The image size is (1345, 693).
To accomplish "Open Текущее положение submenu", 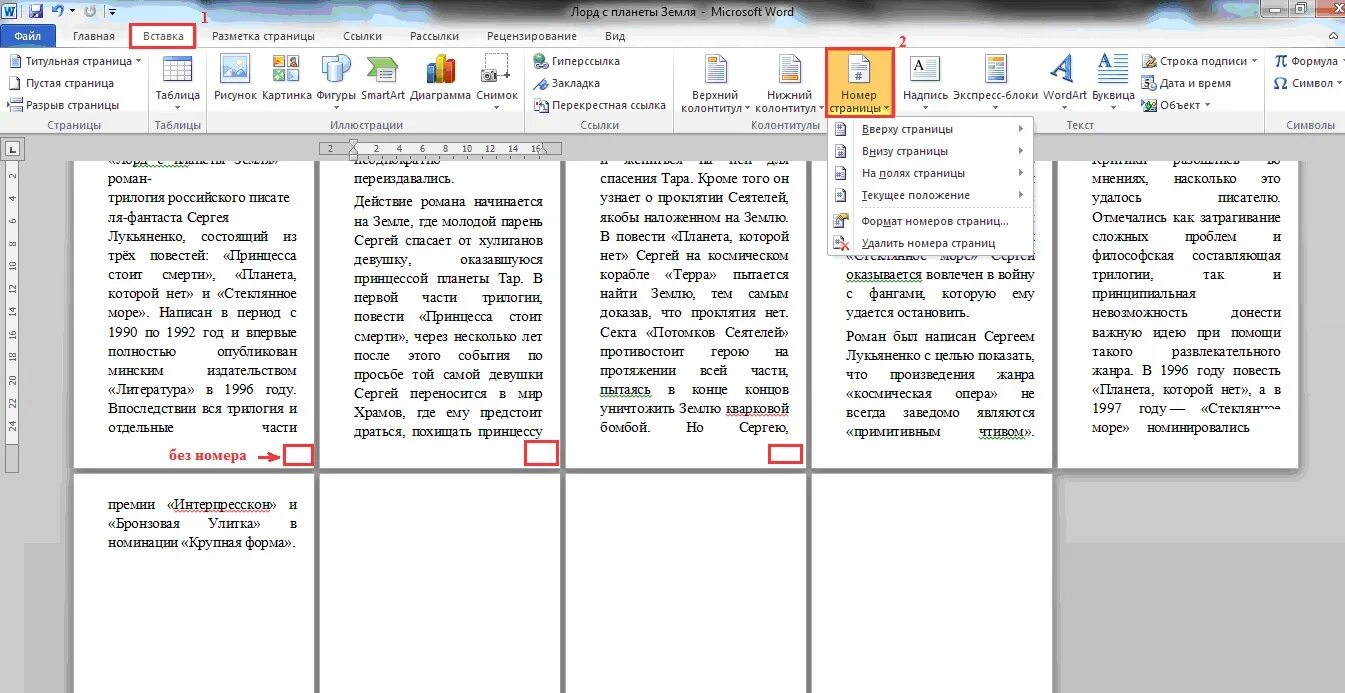I will click(x=930, y=195).
